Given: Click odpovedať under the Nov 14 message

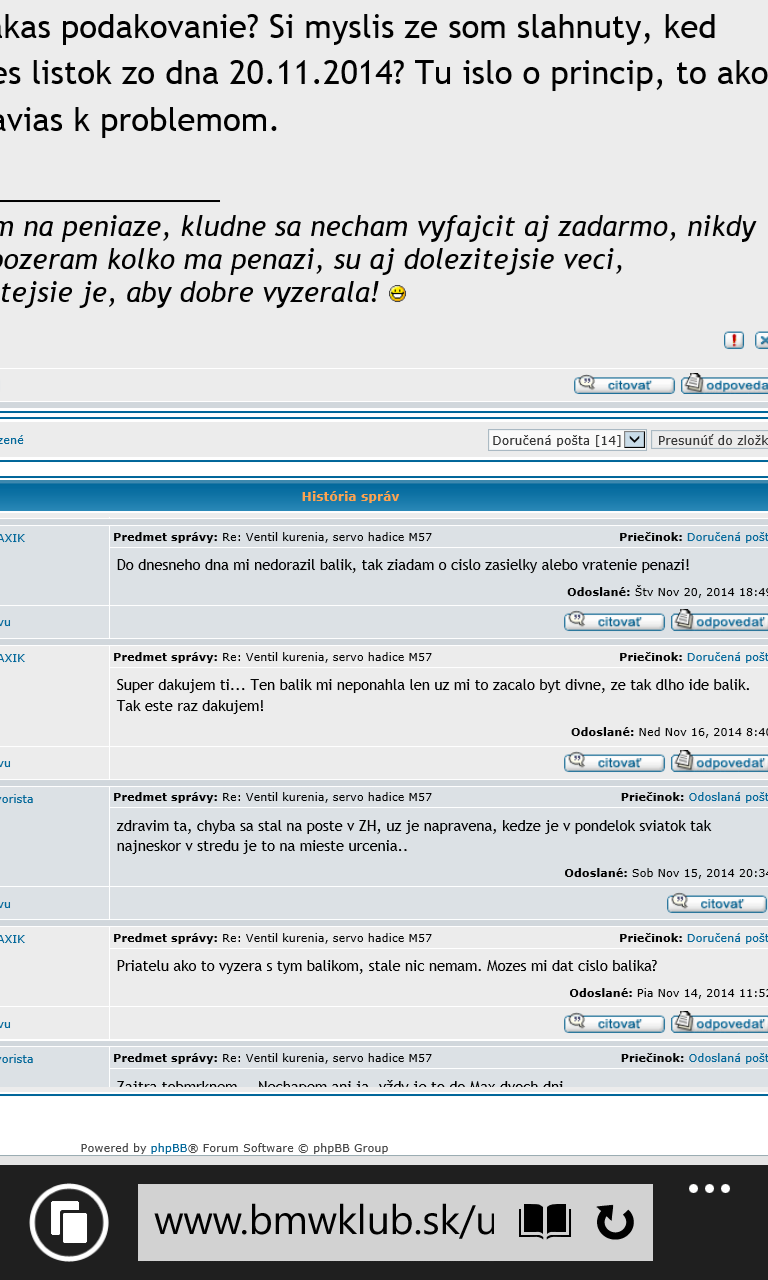Looking at the screenshot, I should 719,1023.
